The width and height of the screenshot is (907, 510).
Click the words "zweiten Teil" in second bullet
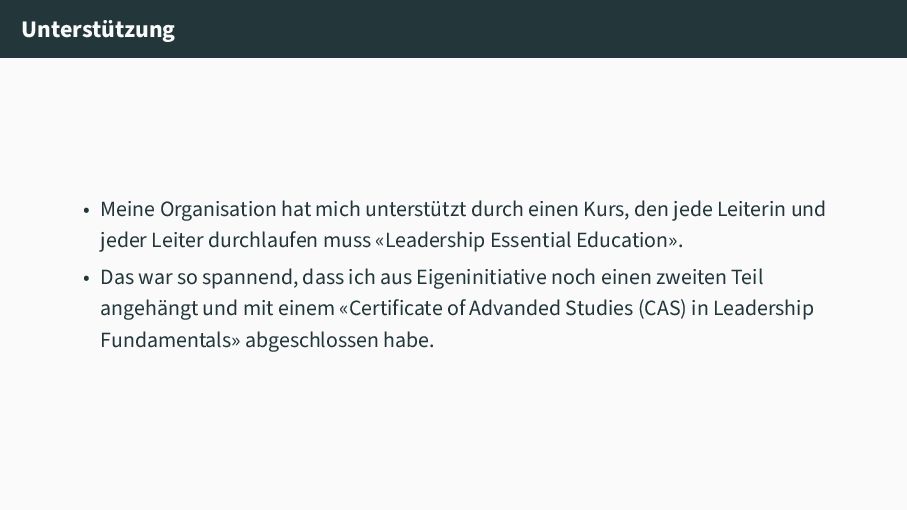coord(710,278)
